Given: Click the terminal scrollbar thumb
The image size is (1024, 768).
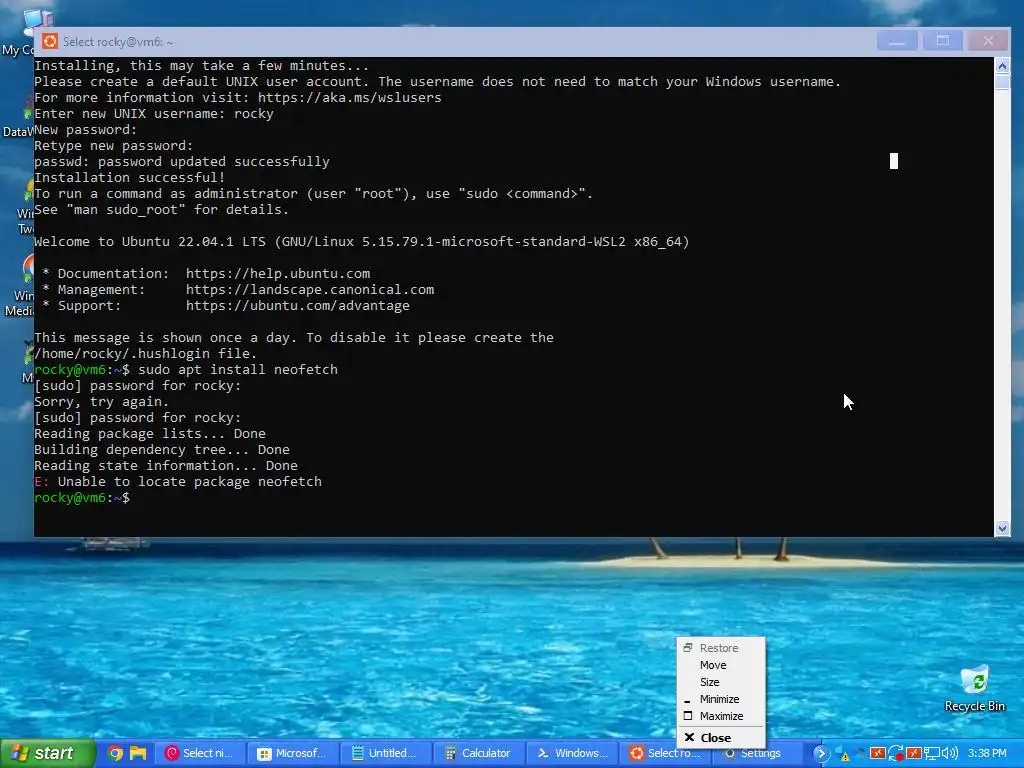Looking at the screenshot, I should coord(1002,82).
